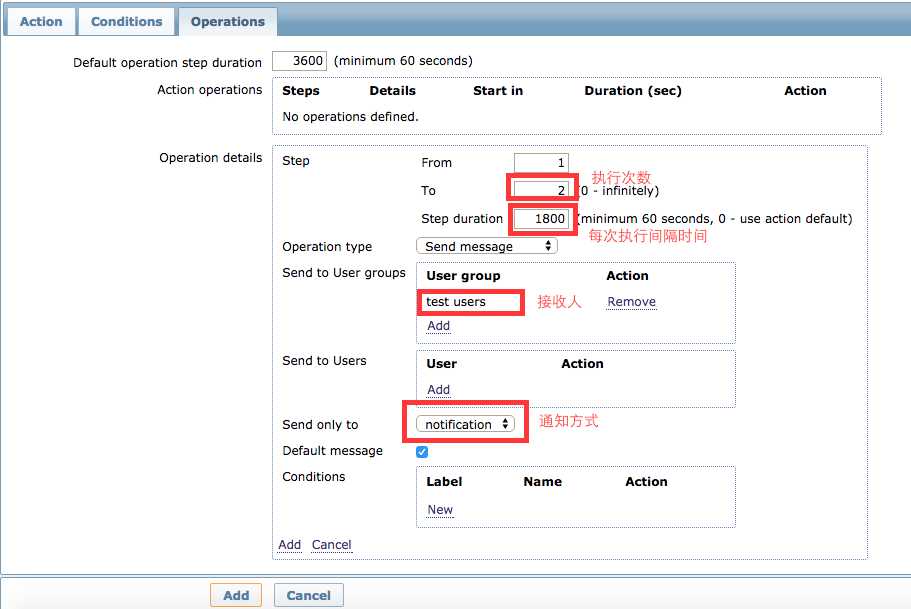
Task: Click the Add link in Operation details
Action: point(290,544)
